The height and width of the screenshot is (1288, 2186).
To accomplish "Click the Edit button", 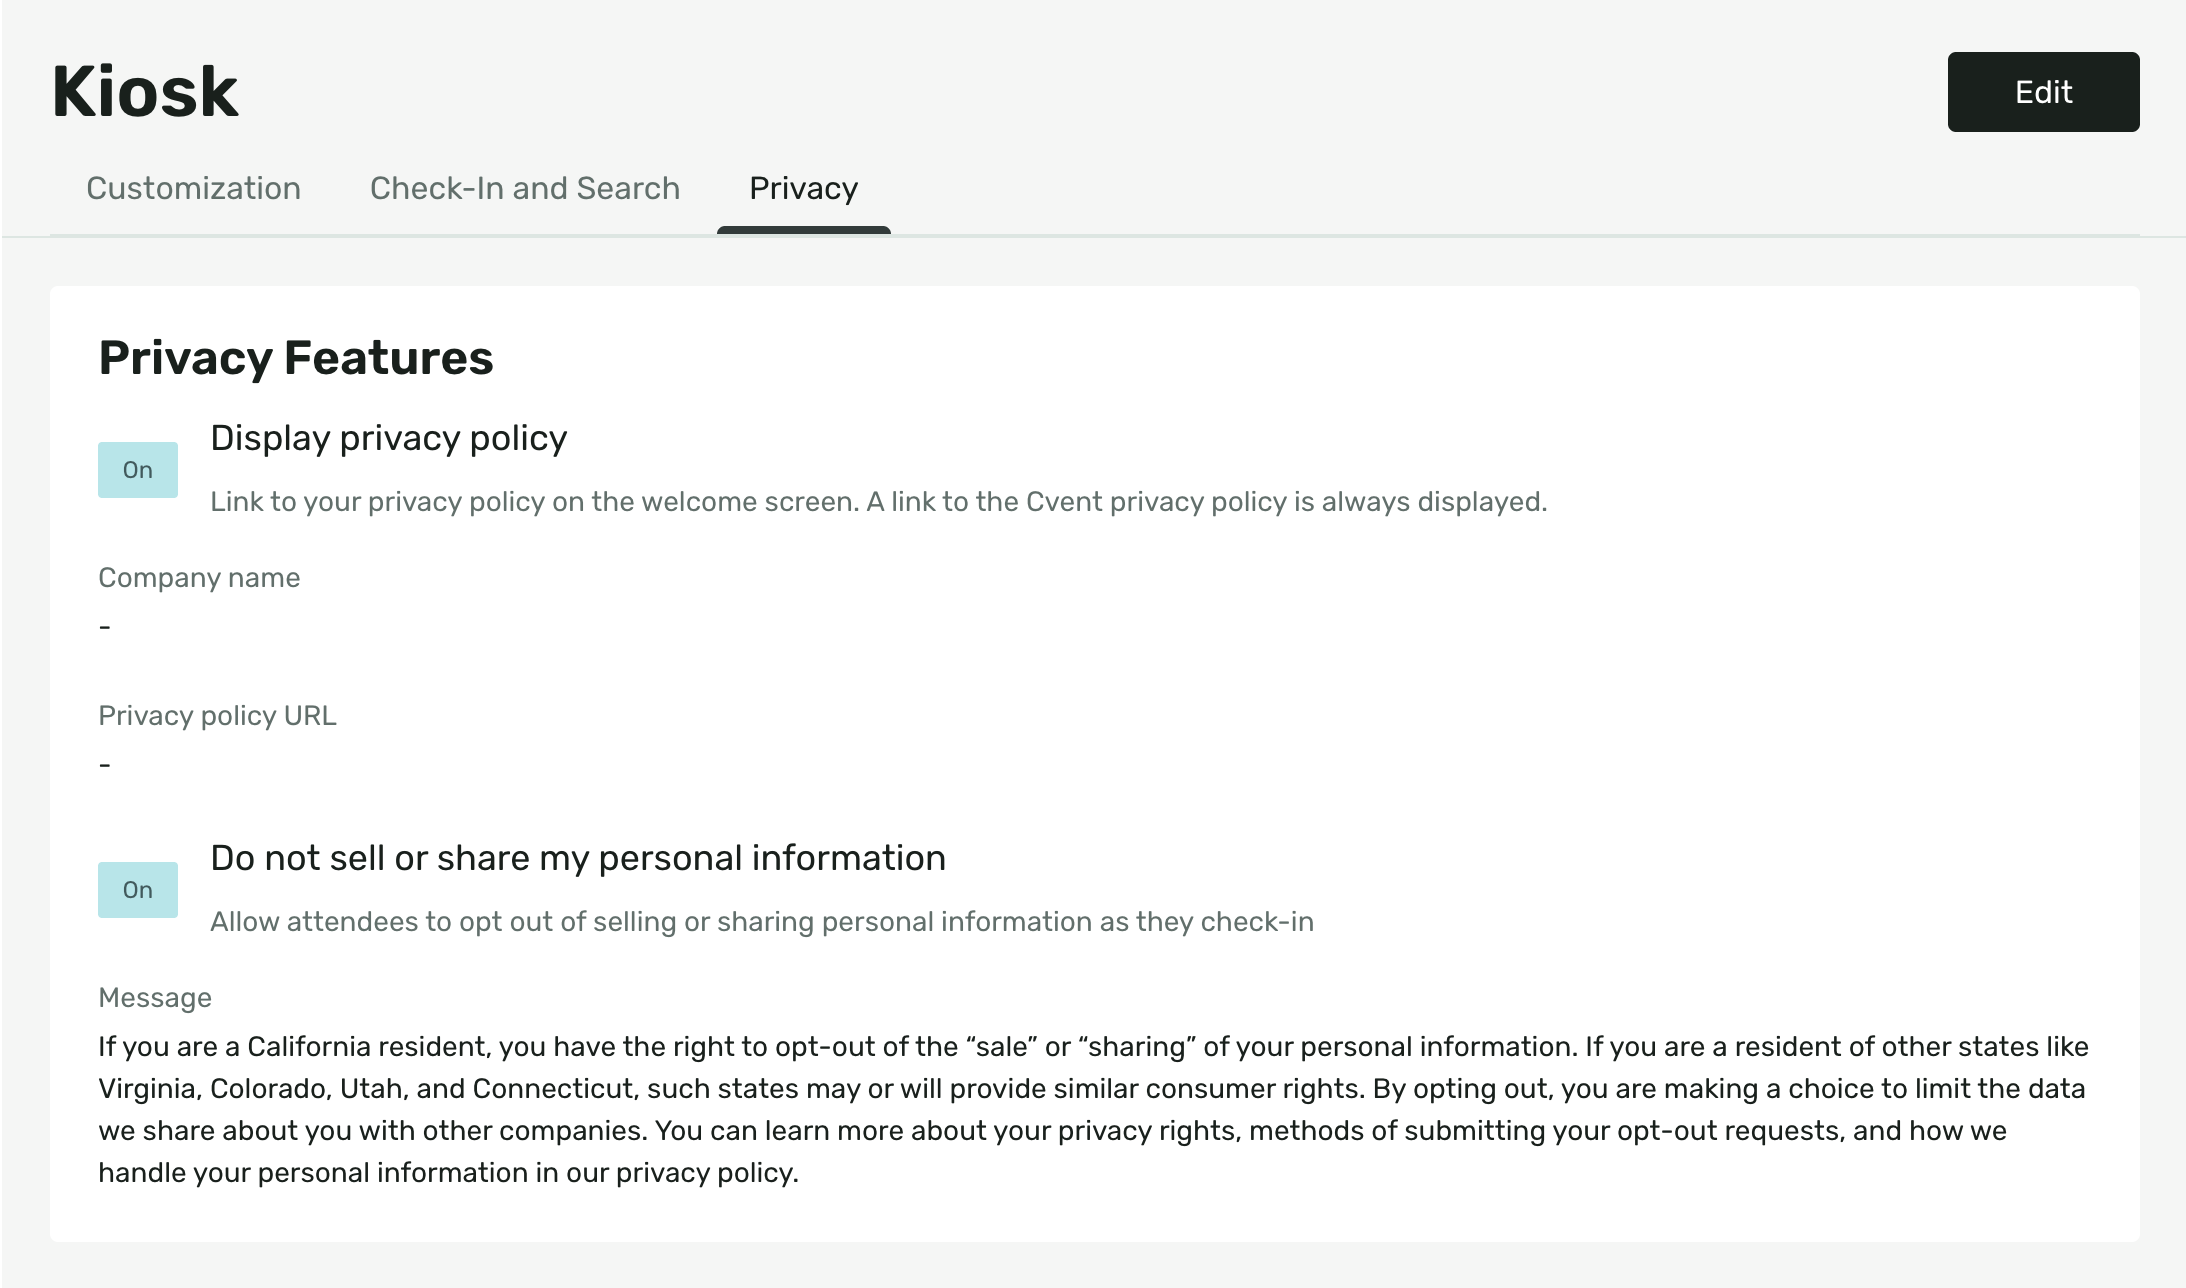I will 2043,92.
